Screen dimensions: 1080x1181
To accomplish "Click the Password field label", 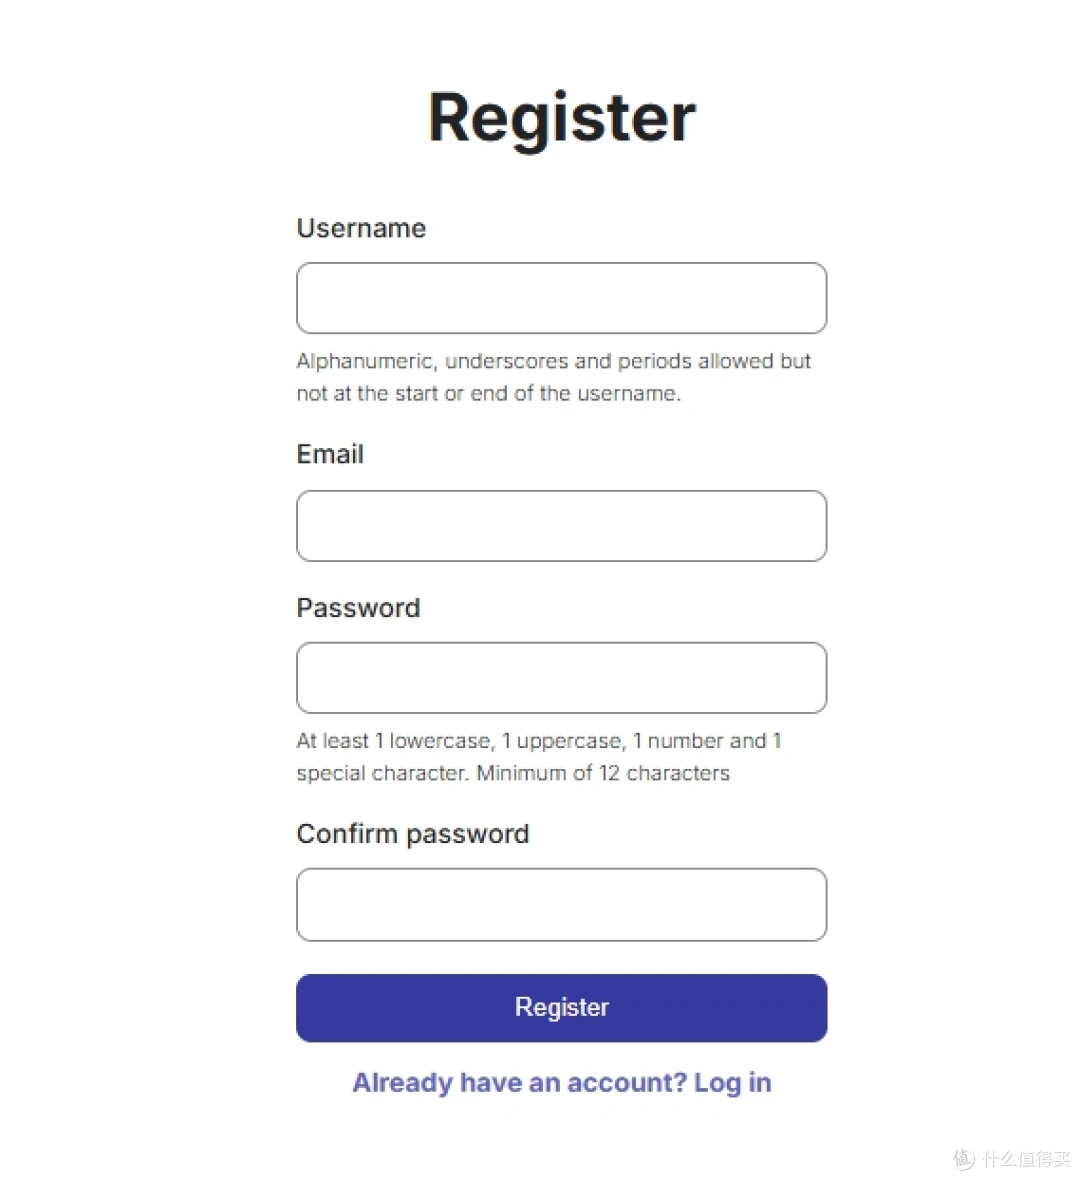I will coord(358,608).
